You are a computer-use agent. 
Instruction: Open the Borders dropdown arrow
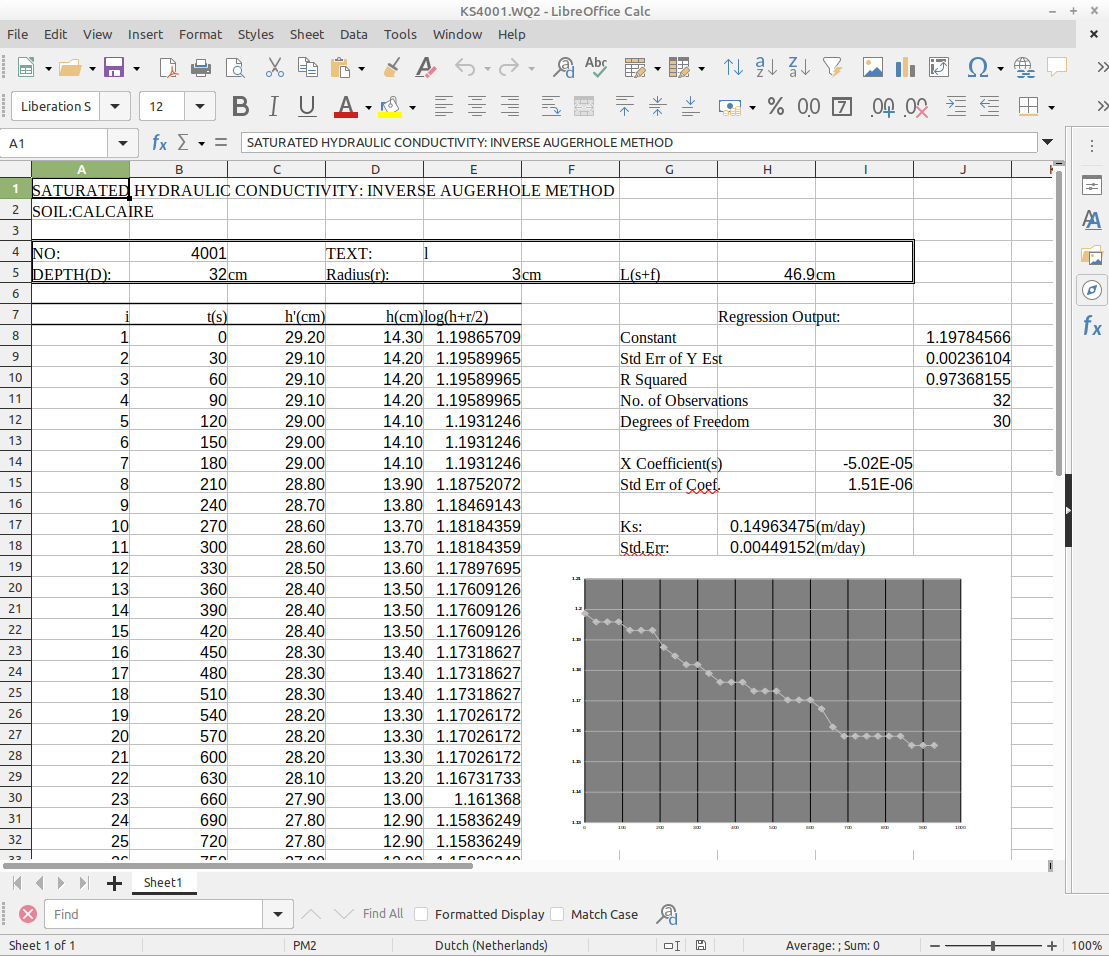point(1052,107)
